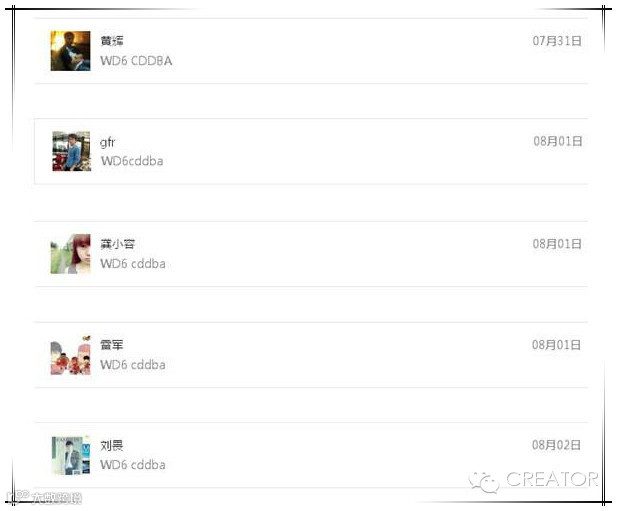Open the sender name above WD6 CDDBA

pos(112,41)
